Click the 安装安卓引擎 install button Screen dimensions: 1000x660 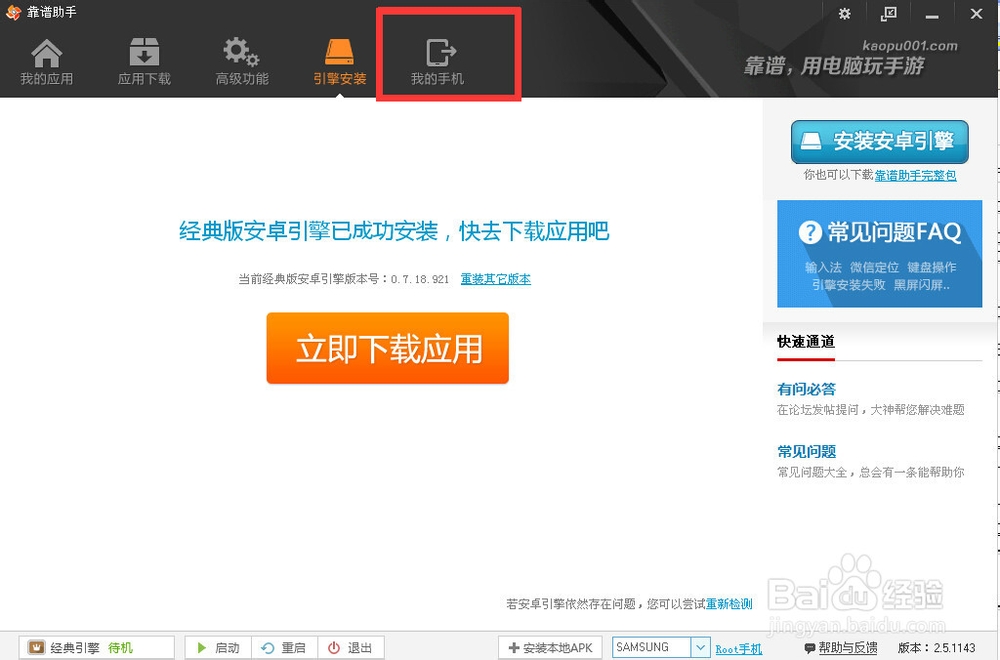coord(879,141)
